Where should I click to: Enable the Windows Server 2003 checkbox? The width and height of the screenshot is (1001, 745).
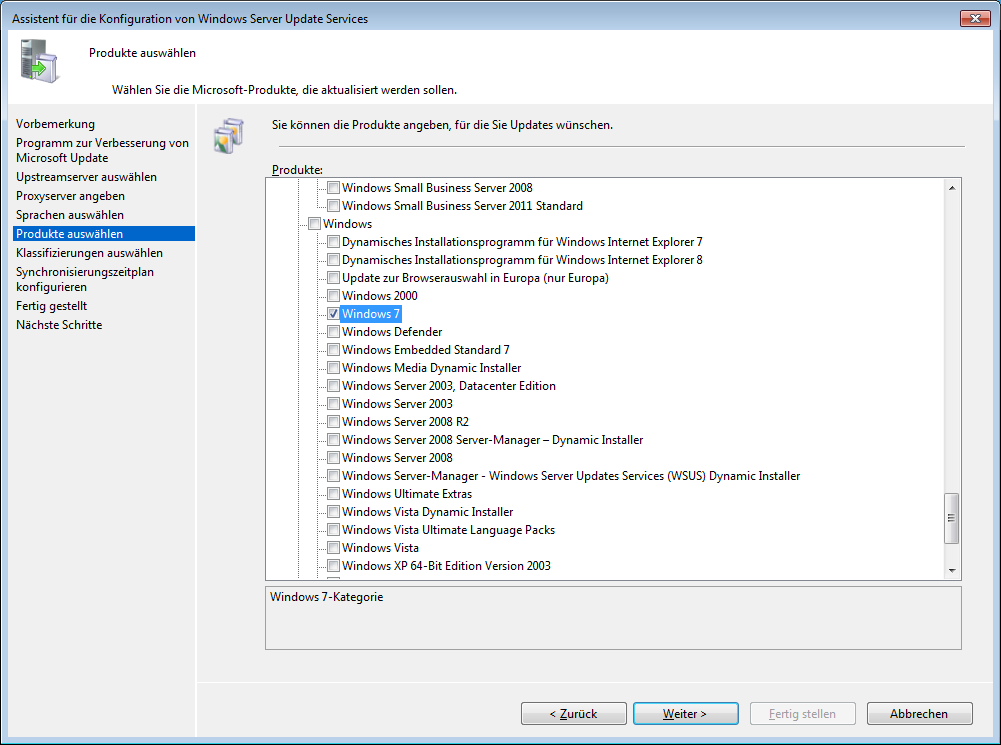click(x=333, y=403)
